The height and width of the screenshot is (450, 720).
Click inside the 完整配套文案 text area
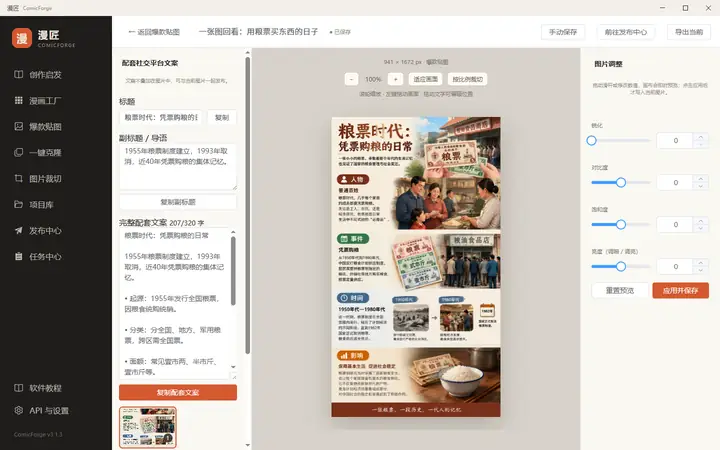pos(174,304)
